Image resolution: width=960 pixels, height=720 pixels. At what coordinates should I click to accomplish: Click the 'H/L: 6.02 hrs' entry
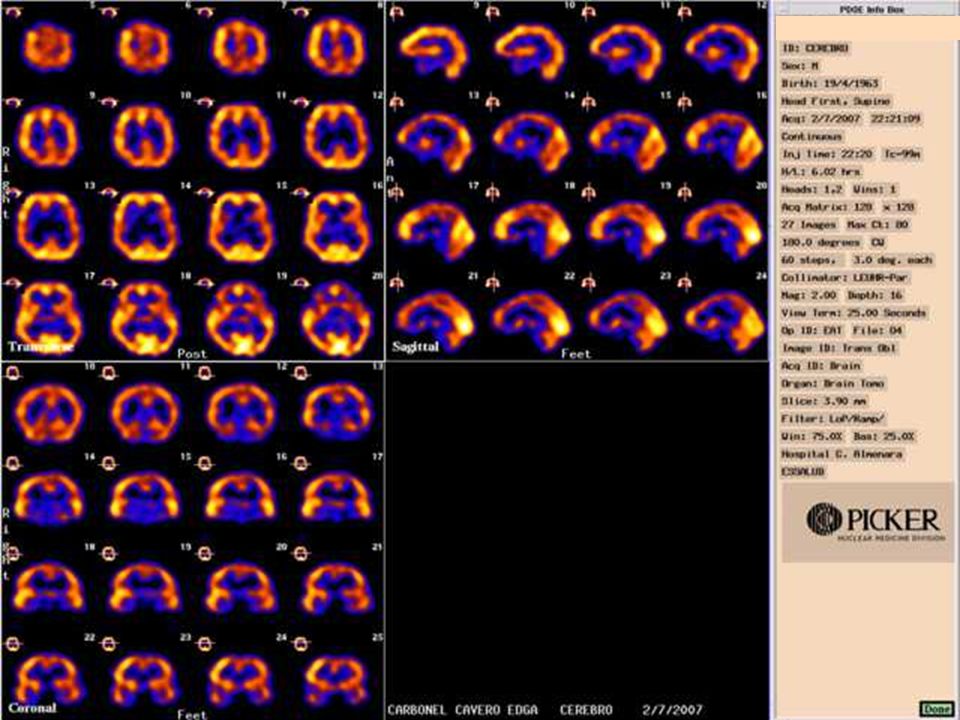tap(821, 172)
